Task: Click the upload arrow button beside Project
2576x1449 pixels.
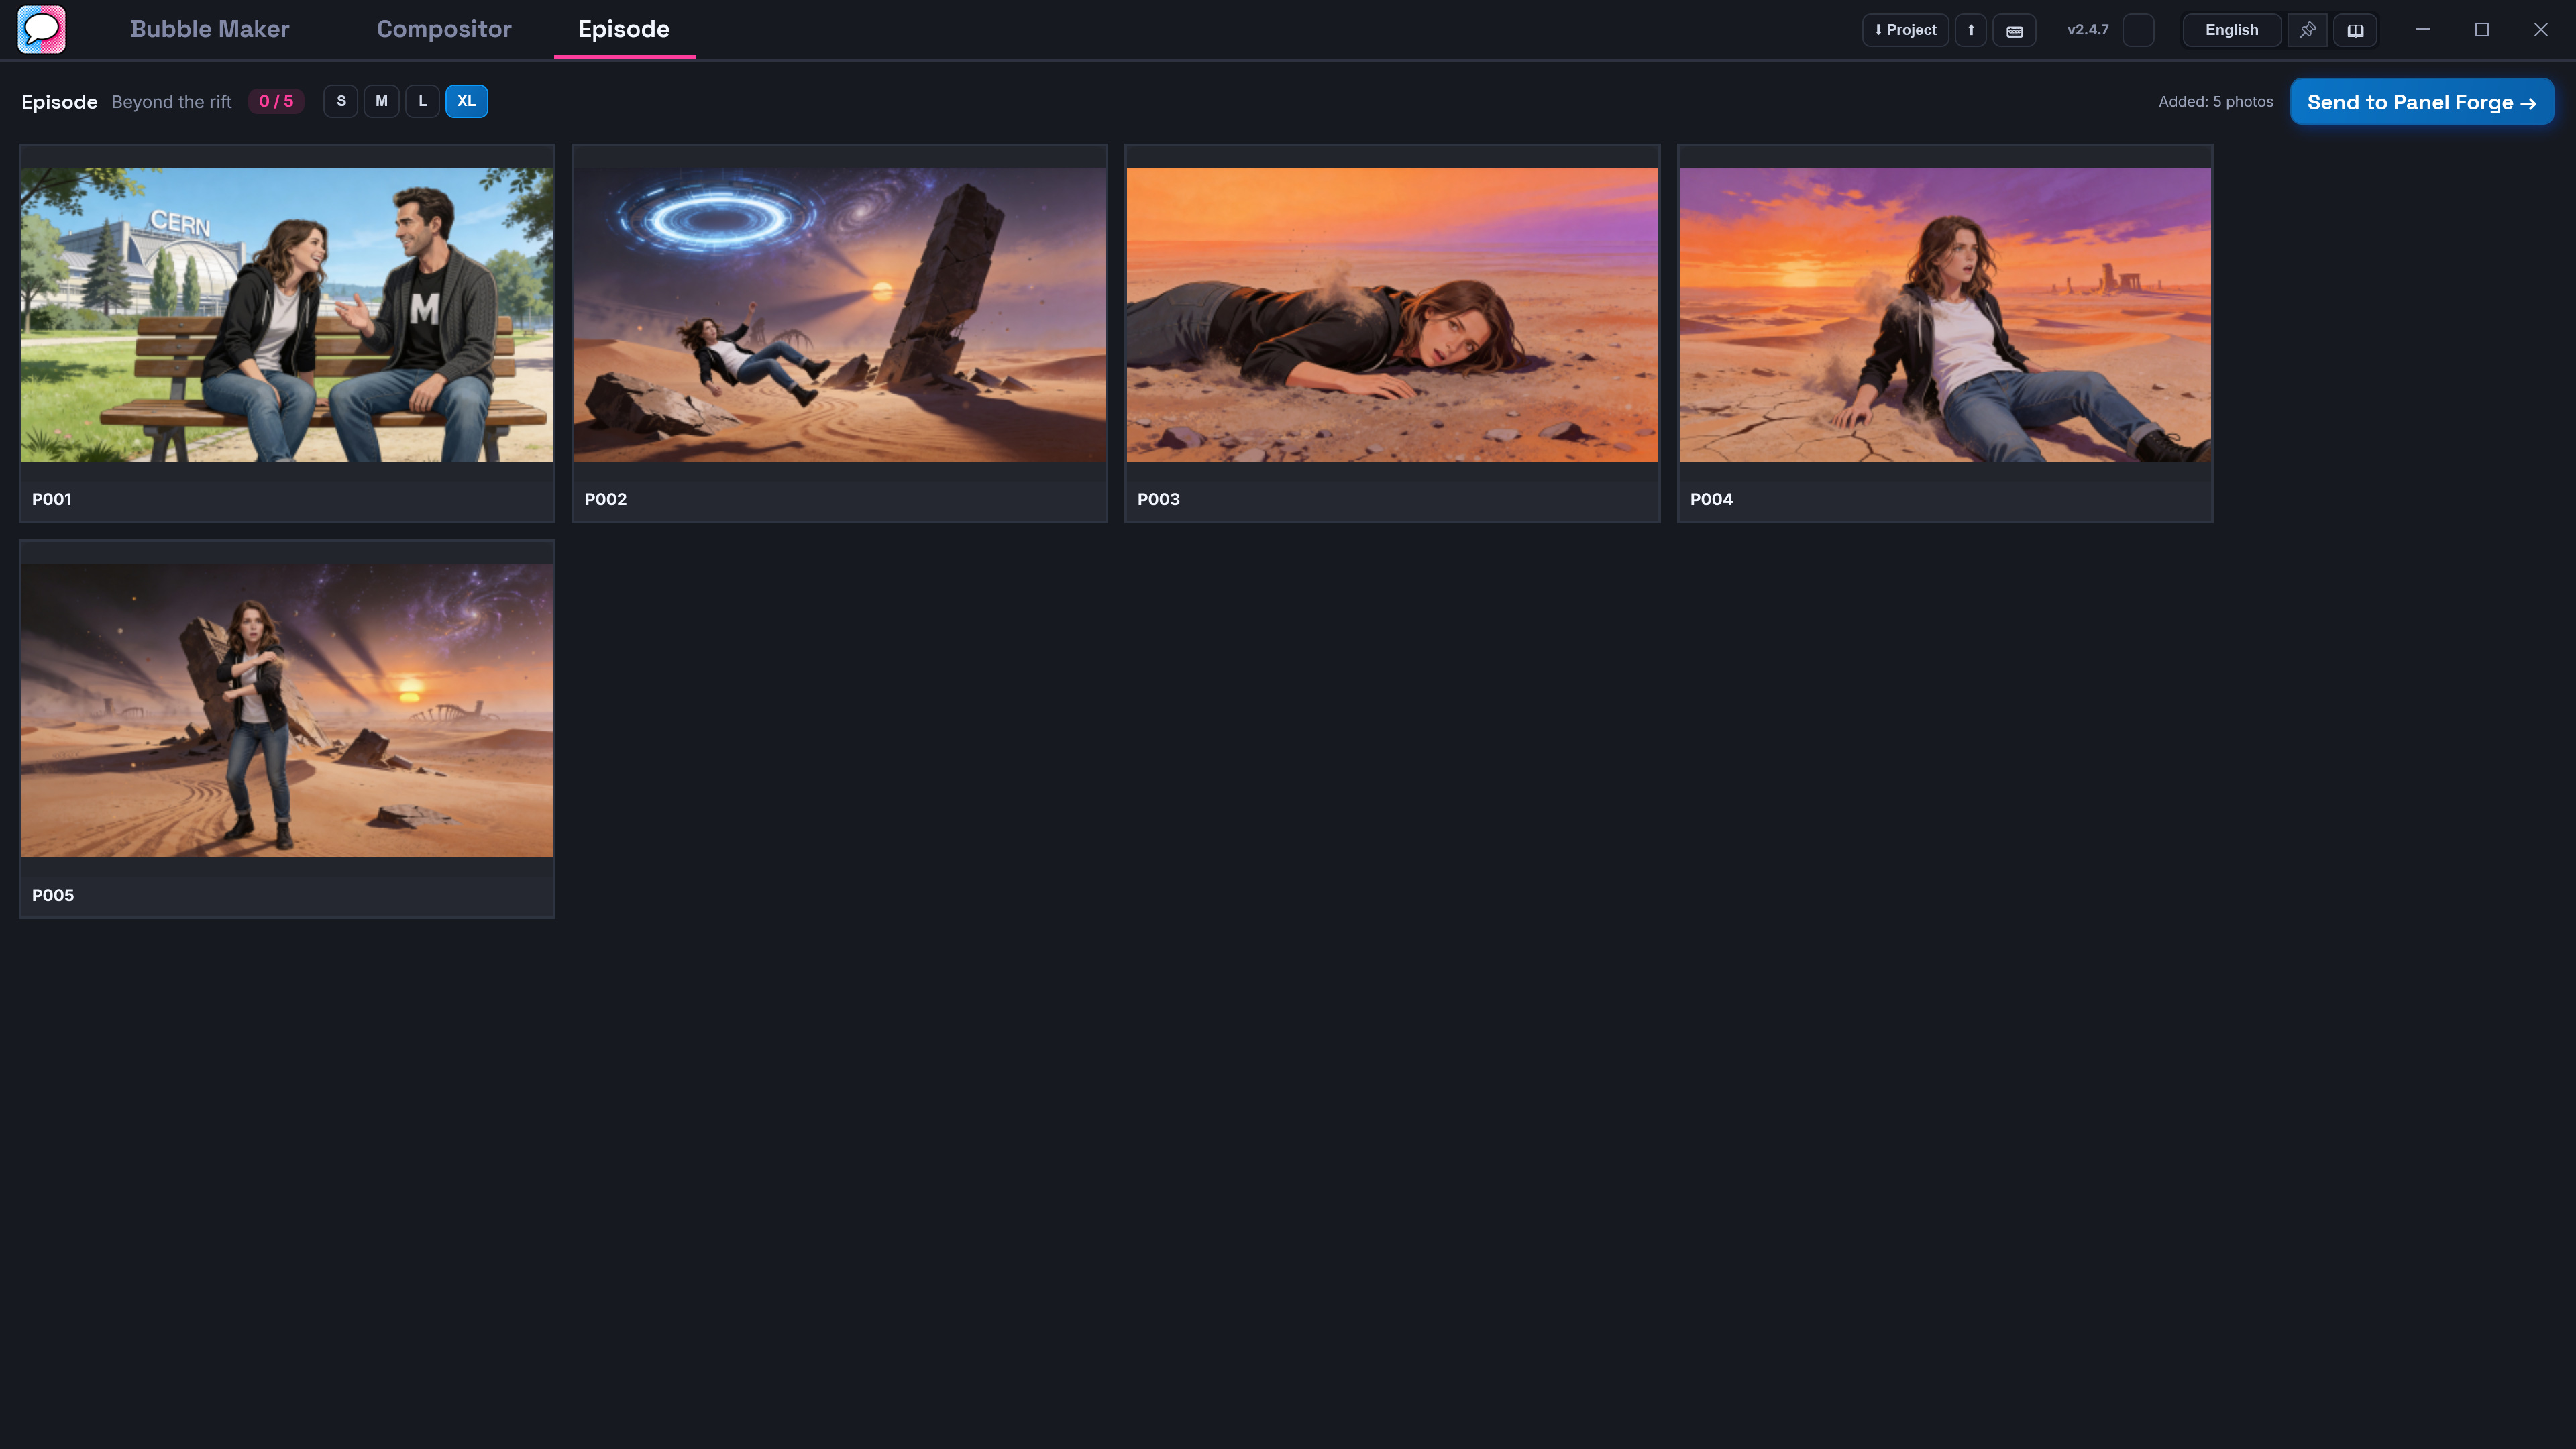Action: coord(1971,30)
